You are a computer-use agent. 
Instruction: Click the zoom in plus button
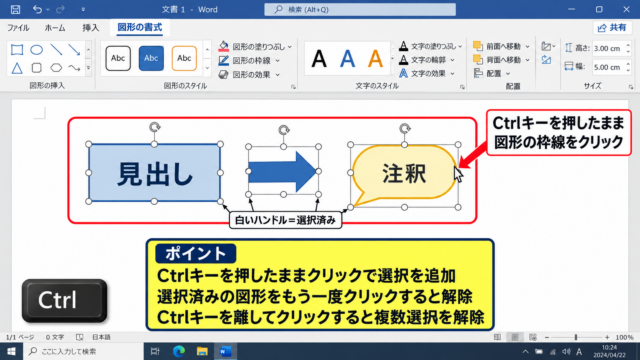(607, 337)
